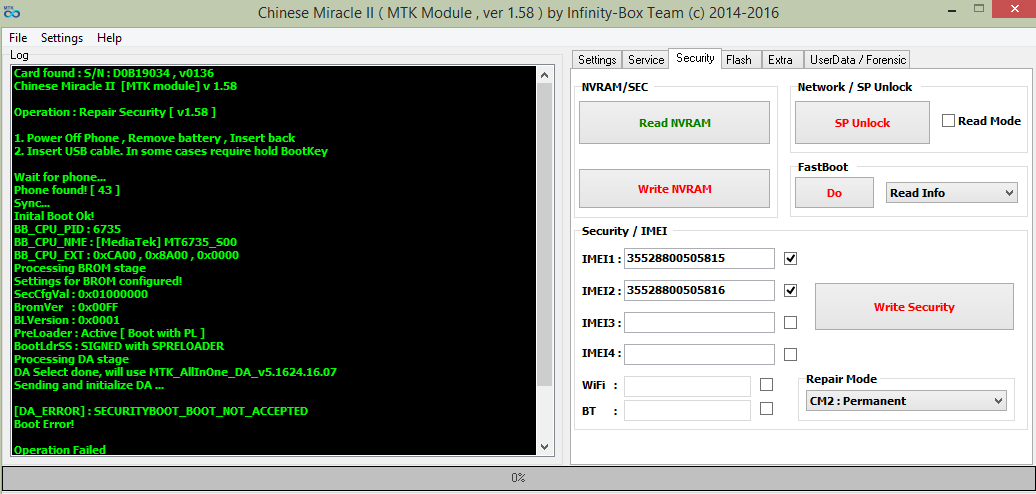
Task: Click the BT address input field
Action: (687, 410)
